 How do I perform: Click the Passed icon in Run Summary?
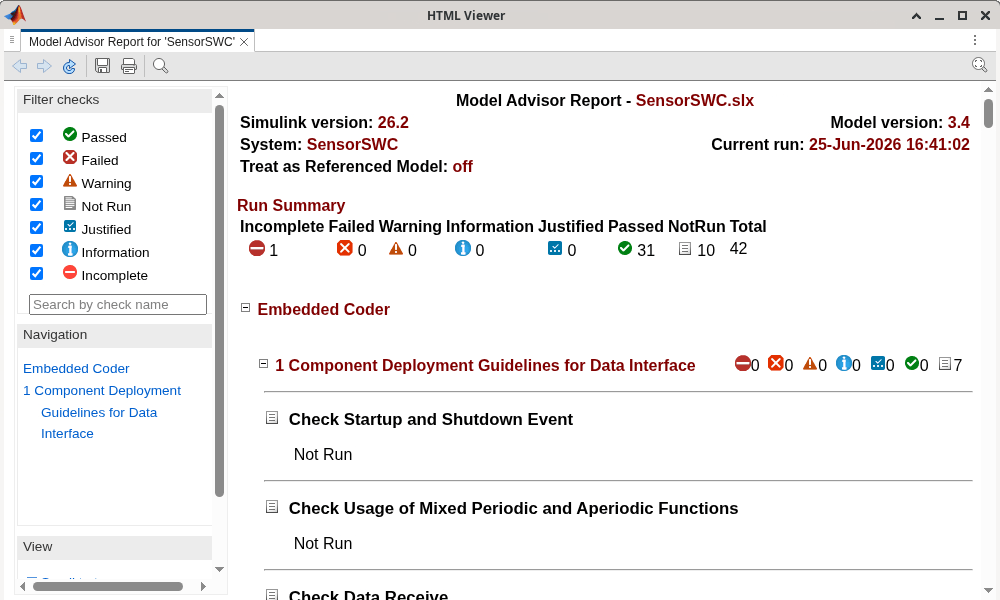click(x=625, y=248)
